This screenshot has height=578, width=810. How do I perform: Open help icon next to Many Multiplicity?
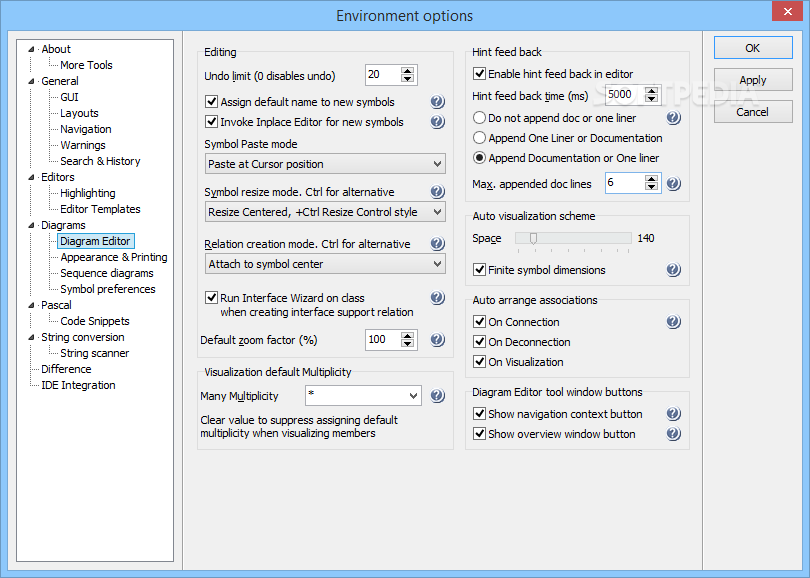click(438, 396)
